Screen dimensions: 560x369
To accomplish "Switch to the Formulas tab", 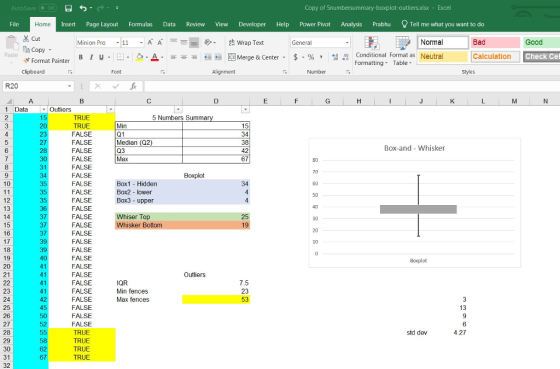I will coord(140,24).
